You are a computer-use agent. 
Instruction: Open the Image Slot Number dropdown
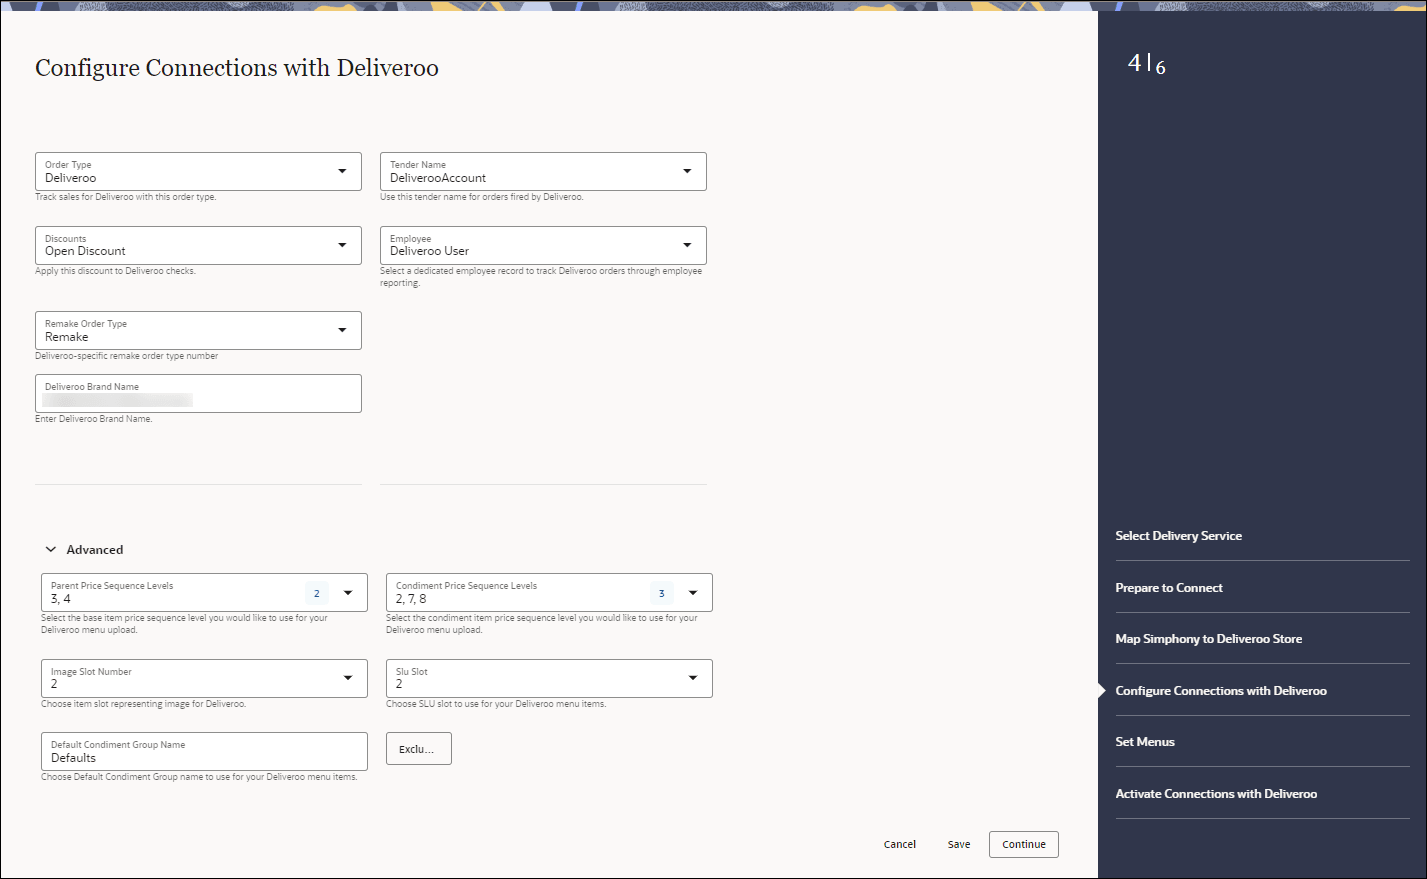(x=204, y=678)
